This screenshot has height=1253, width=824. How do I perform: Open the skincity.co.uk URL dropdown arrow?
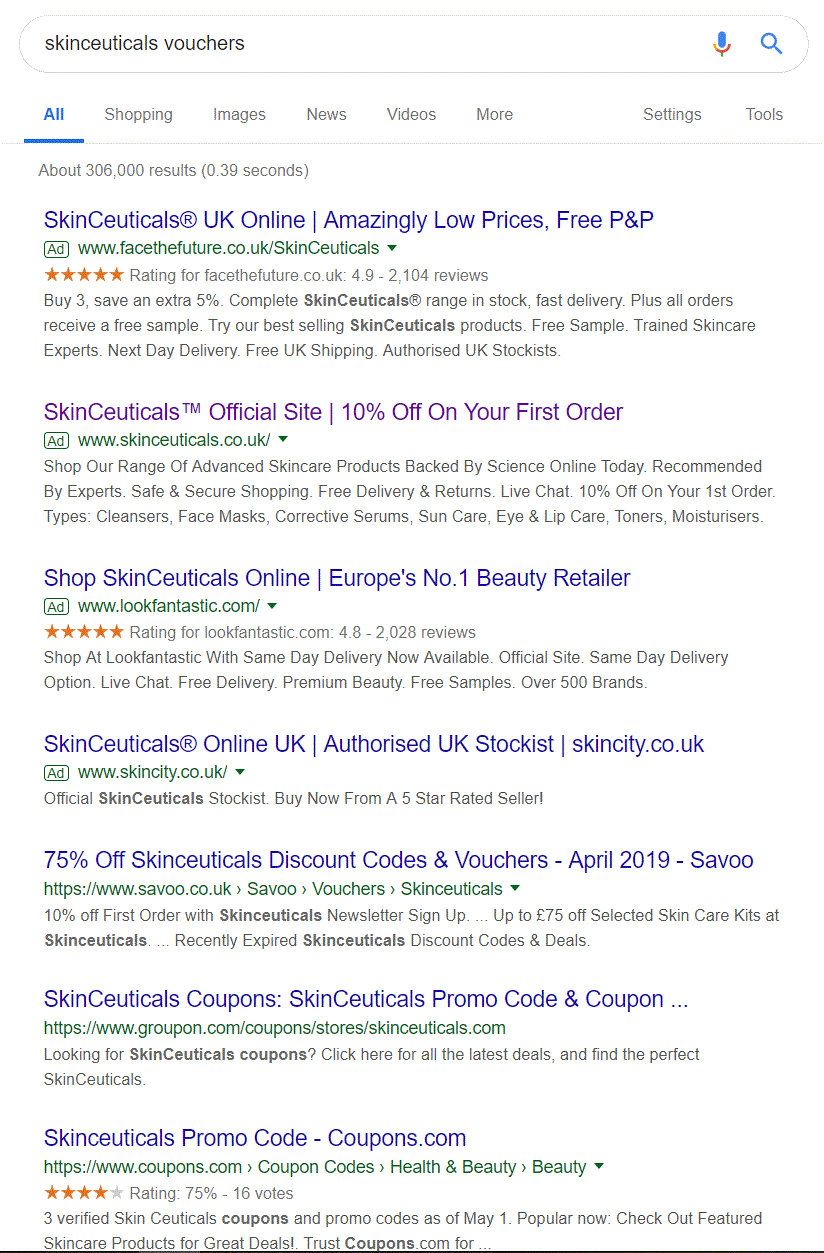click(x=240, y=772)
